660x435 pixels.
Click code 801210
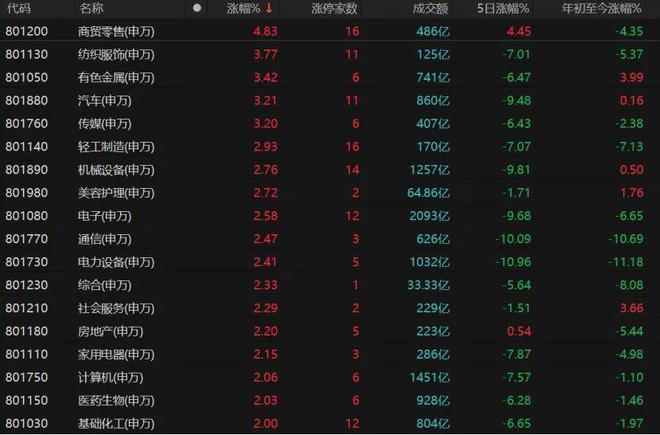coord(27,308)
